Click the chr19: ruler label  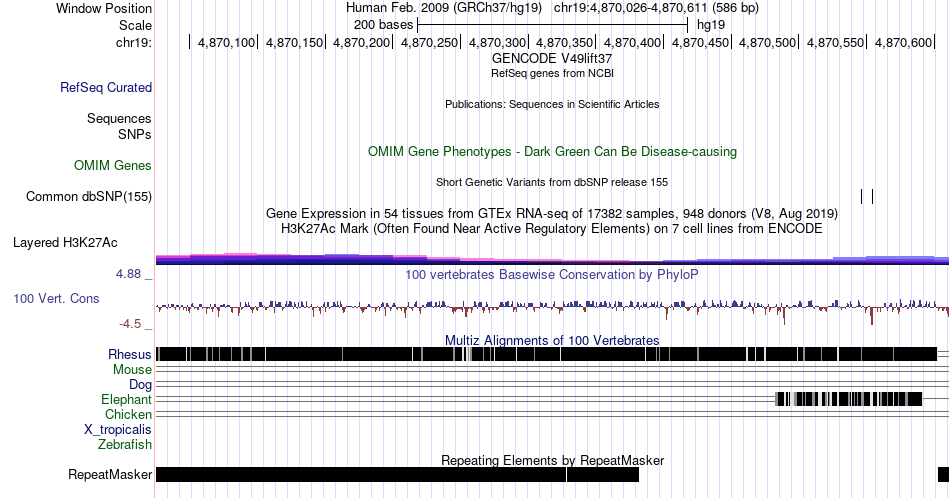point(134,42)
